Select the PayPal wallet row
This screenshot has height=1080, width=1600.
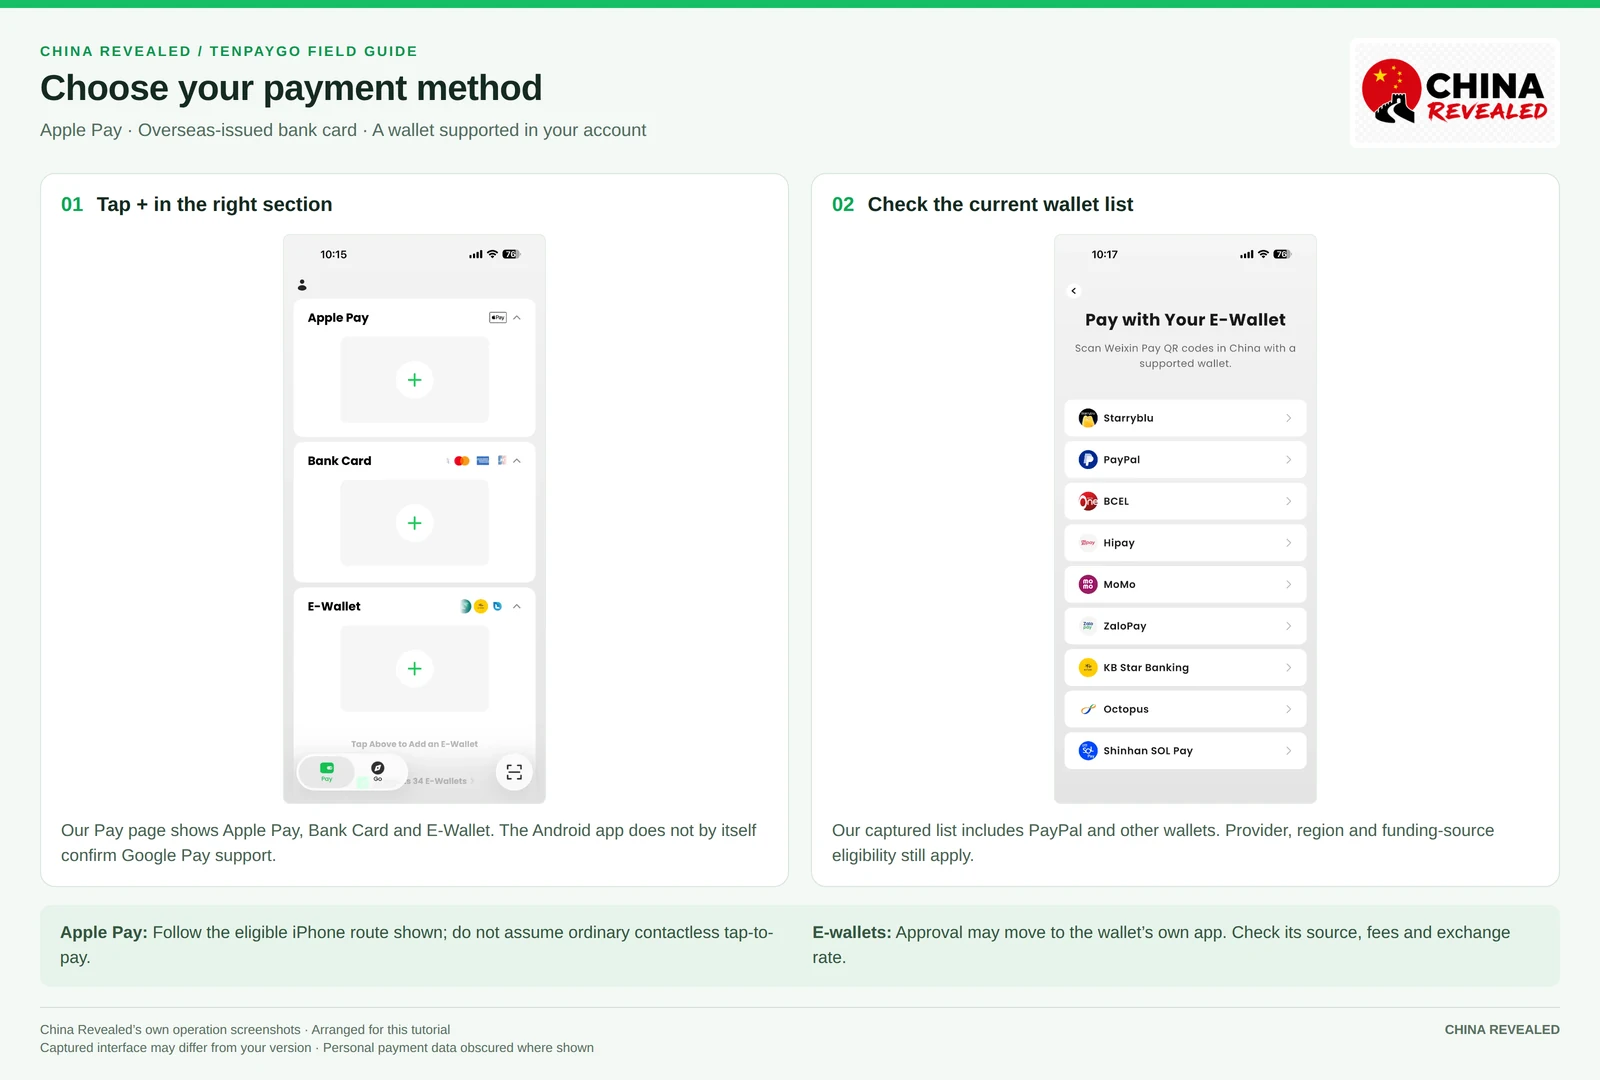click(1185, 460)
